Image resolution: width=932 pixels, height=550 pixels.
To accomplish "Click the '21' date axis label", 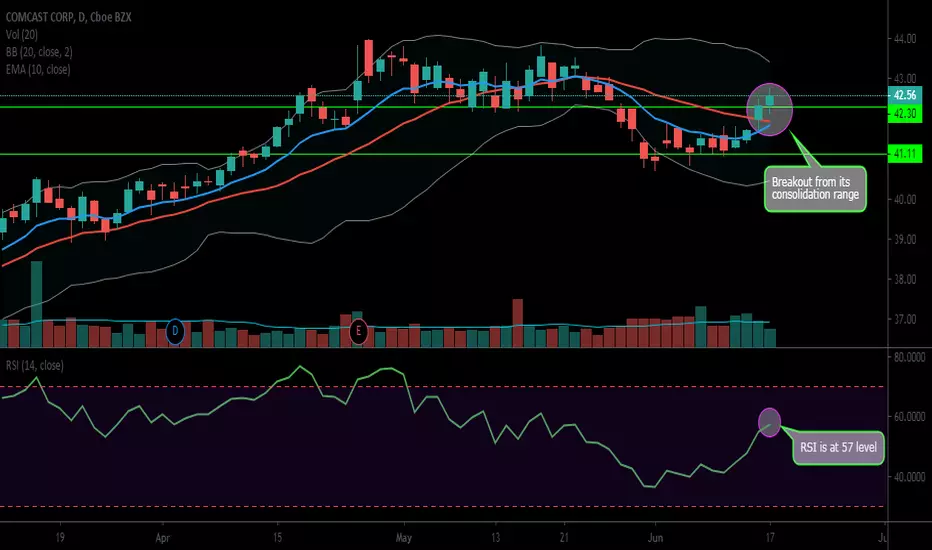I will (x=564, y=538).
